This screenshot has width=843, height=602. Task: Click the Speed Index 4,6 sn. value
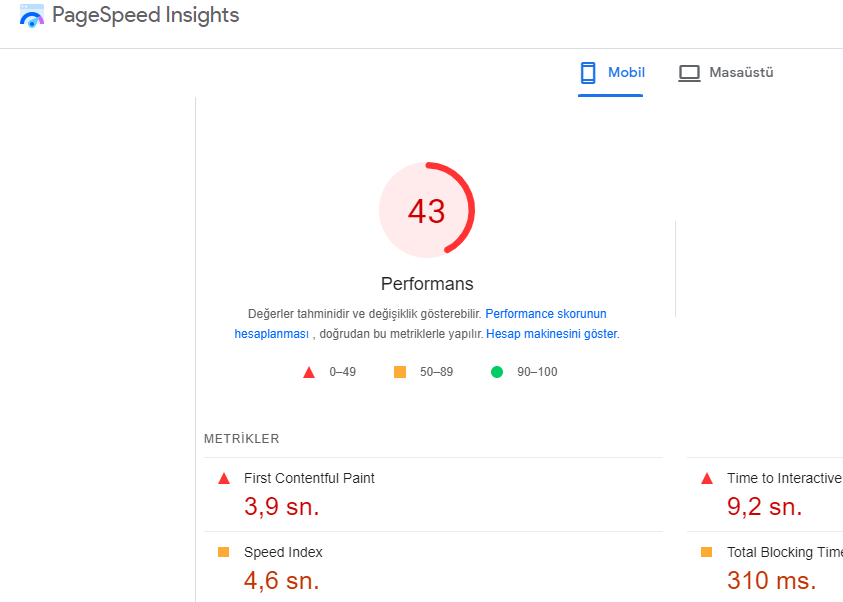[x=281, y=580]
